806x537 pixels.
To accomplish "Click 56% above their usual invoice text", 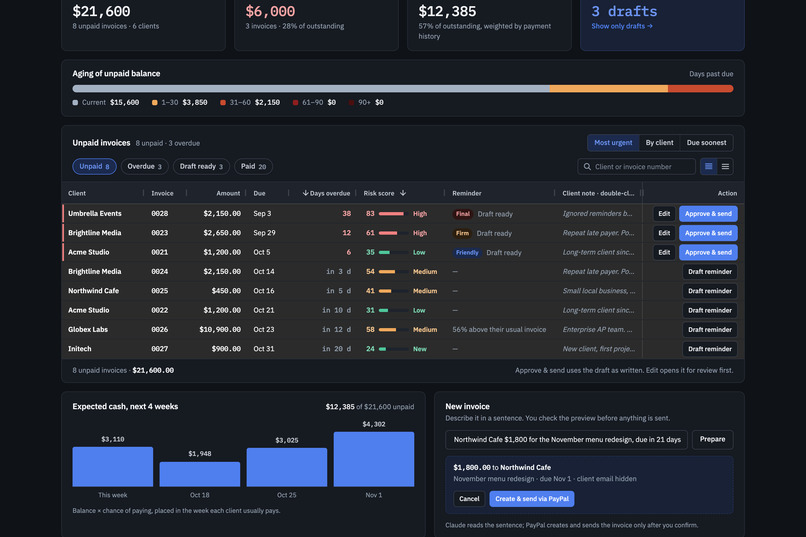I will [499, 329].
